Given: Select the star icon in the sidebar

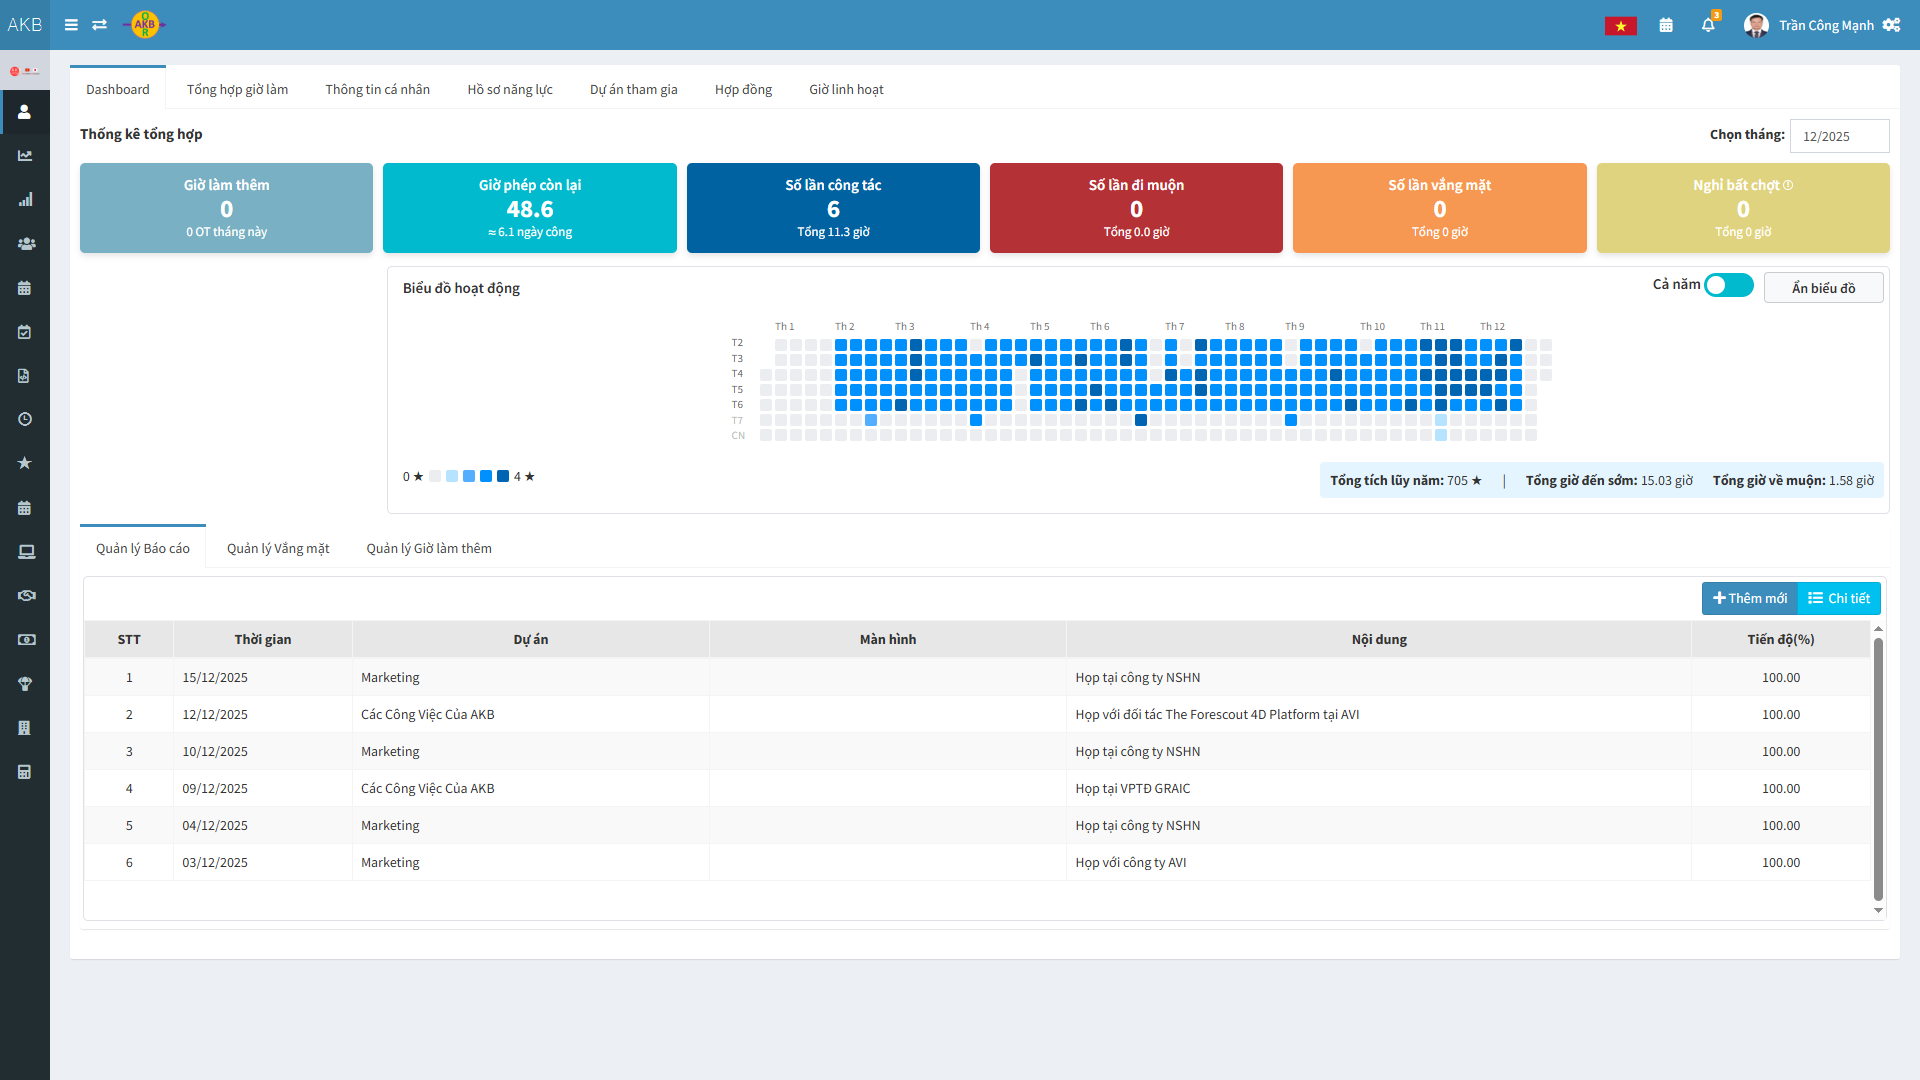Looking at the screenshot, I should click(x=25, y=463).
